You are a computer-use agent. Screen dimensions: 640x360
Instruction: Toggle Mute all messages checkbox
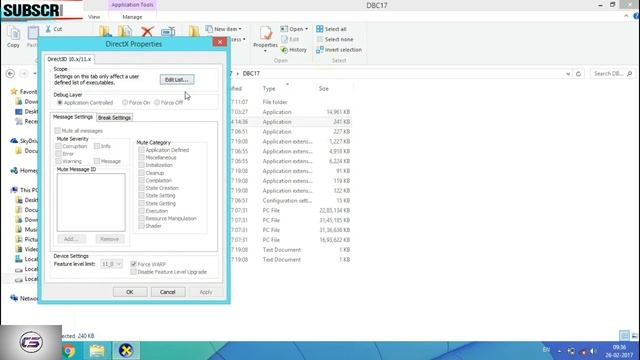pos(58,131)
